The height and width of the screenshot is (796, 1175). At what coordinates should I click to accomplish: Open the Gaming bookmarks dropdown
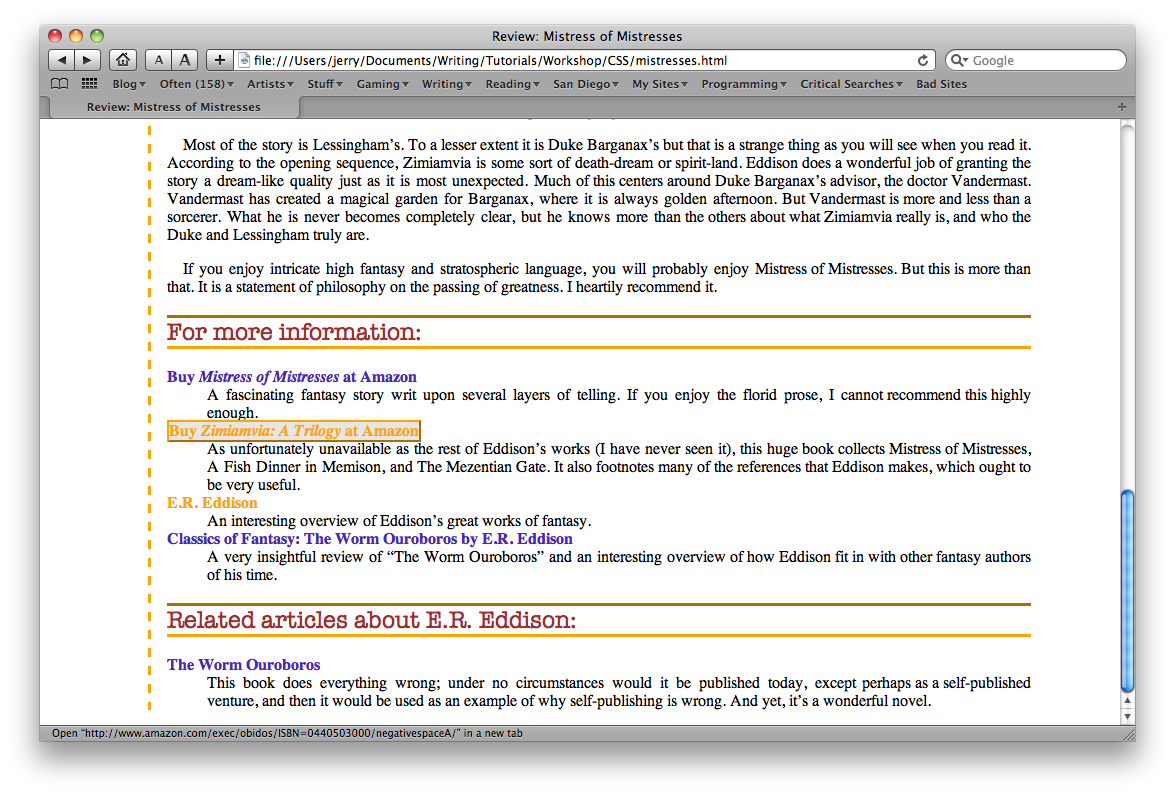point(383,84)
